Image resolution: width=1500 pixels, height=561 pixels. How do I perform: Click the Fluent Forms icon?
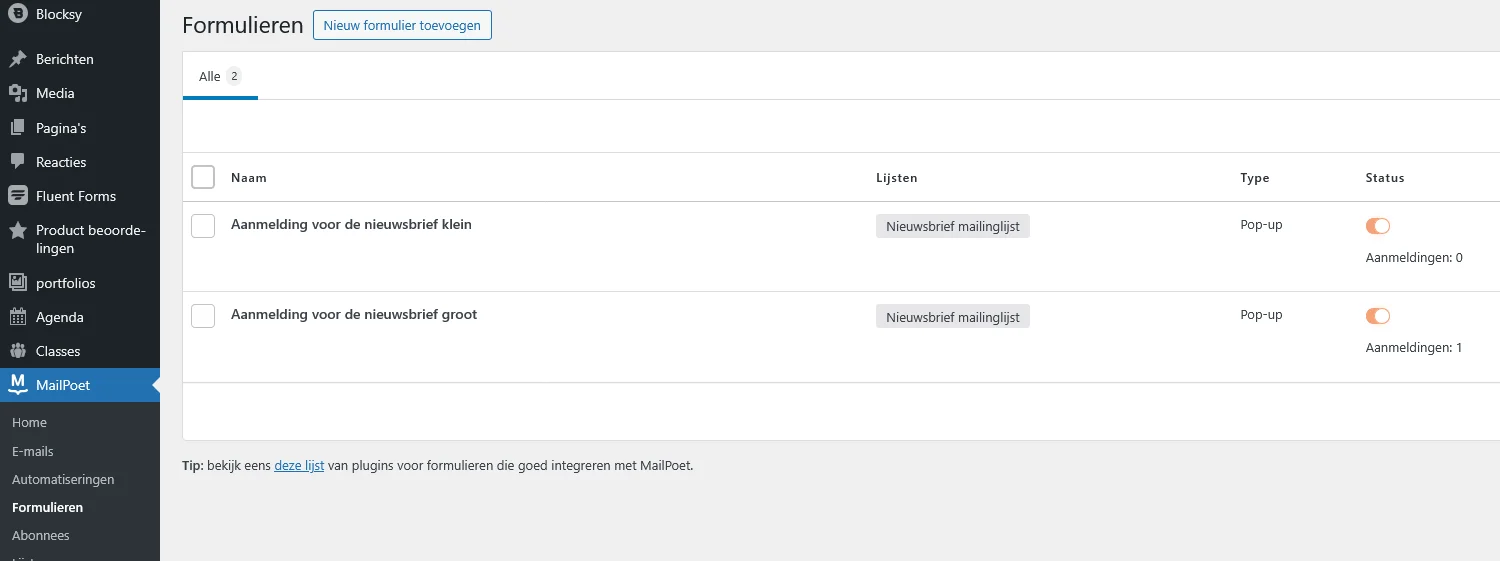pos(17,196)
